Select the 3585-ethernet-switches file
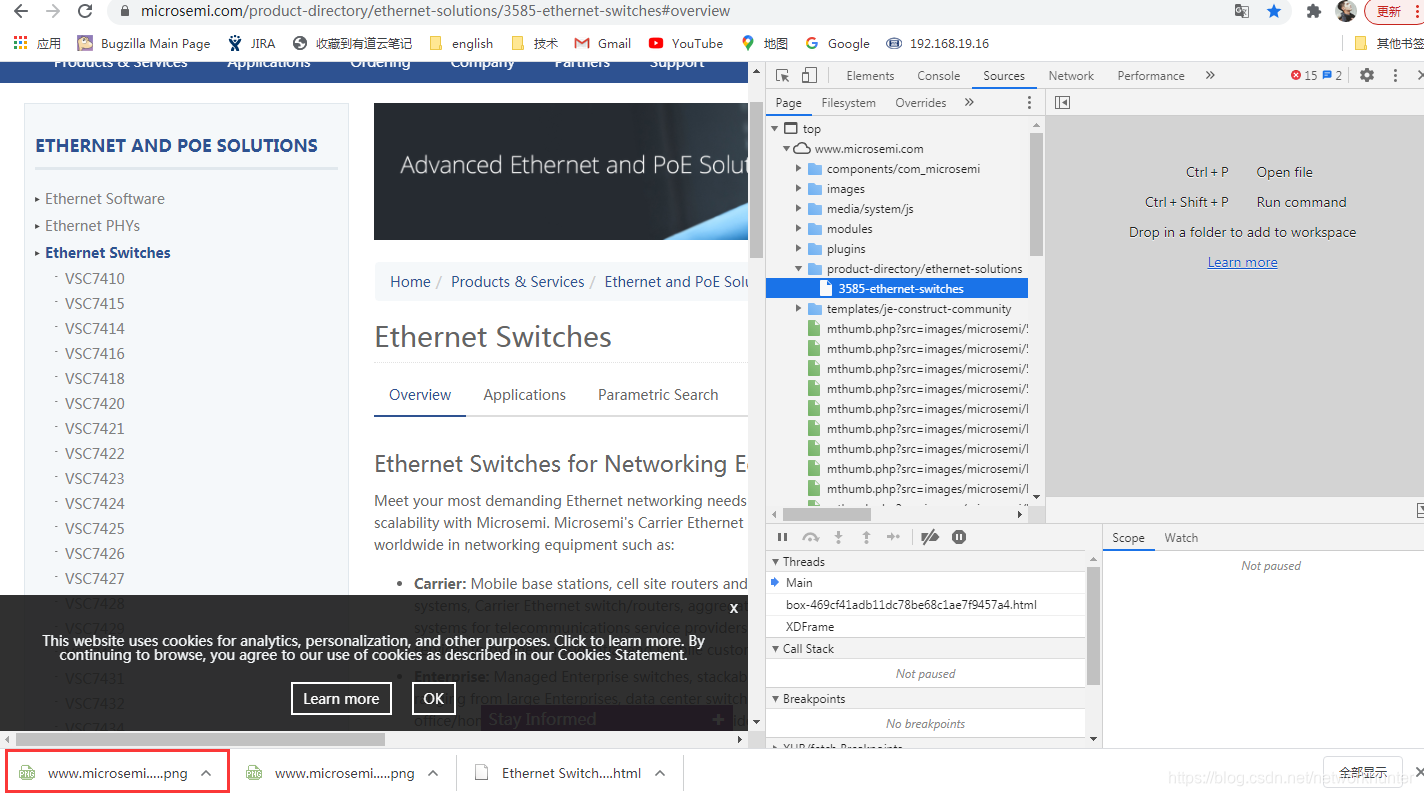The width and height of the screenshot is (1424, 796). click(x=897, y=289)
